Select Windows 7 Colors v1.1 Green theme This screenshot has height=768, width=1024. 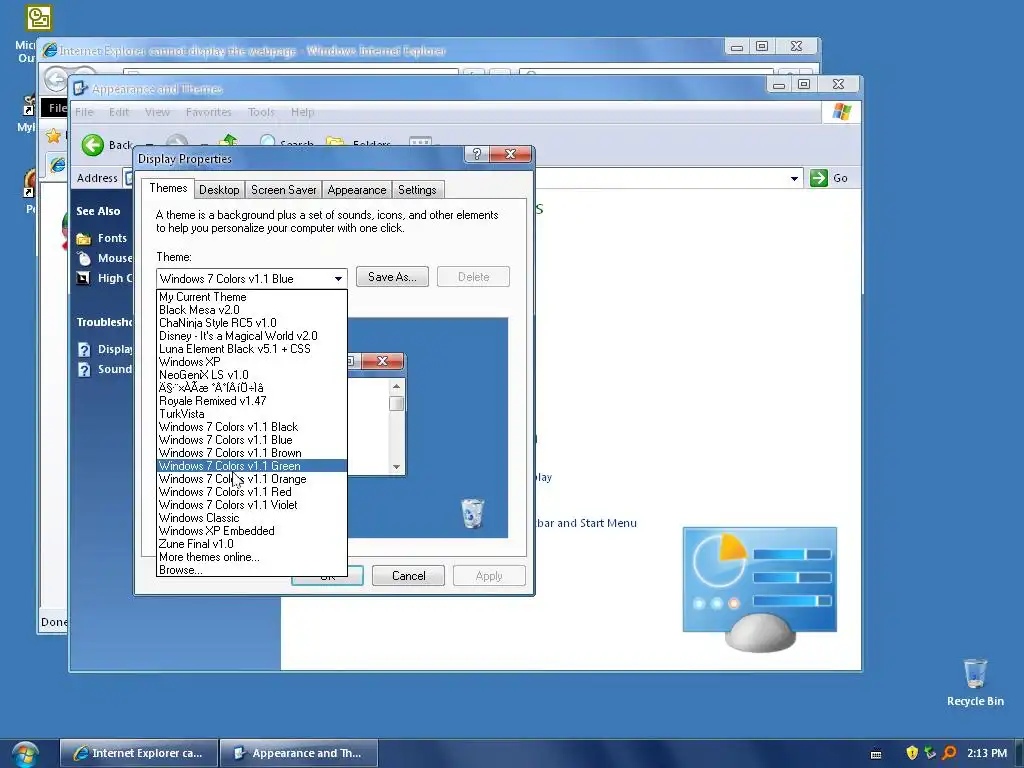251,466
